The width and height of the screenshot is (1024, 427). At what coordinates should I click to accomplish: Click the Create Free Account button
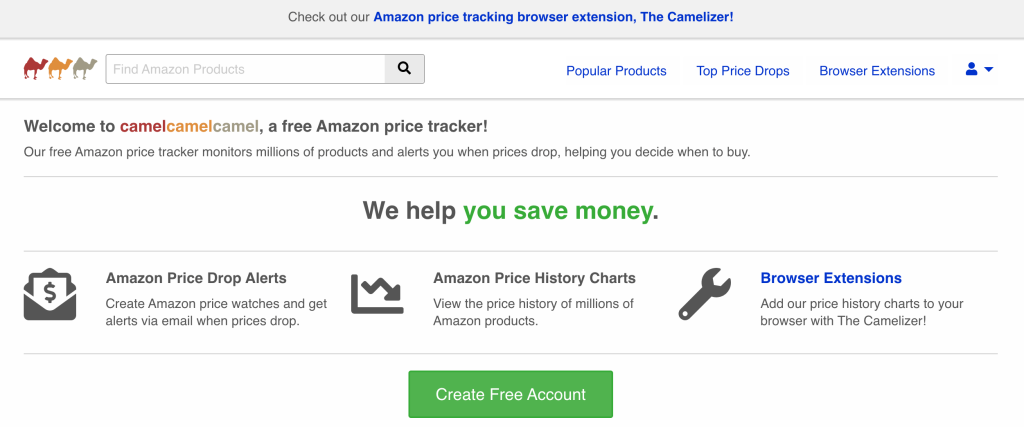tap(511, 394)
